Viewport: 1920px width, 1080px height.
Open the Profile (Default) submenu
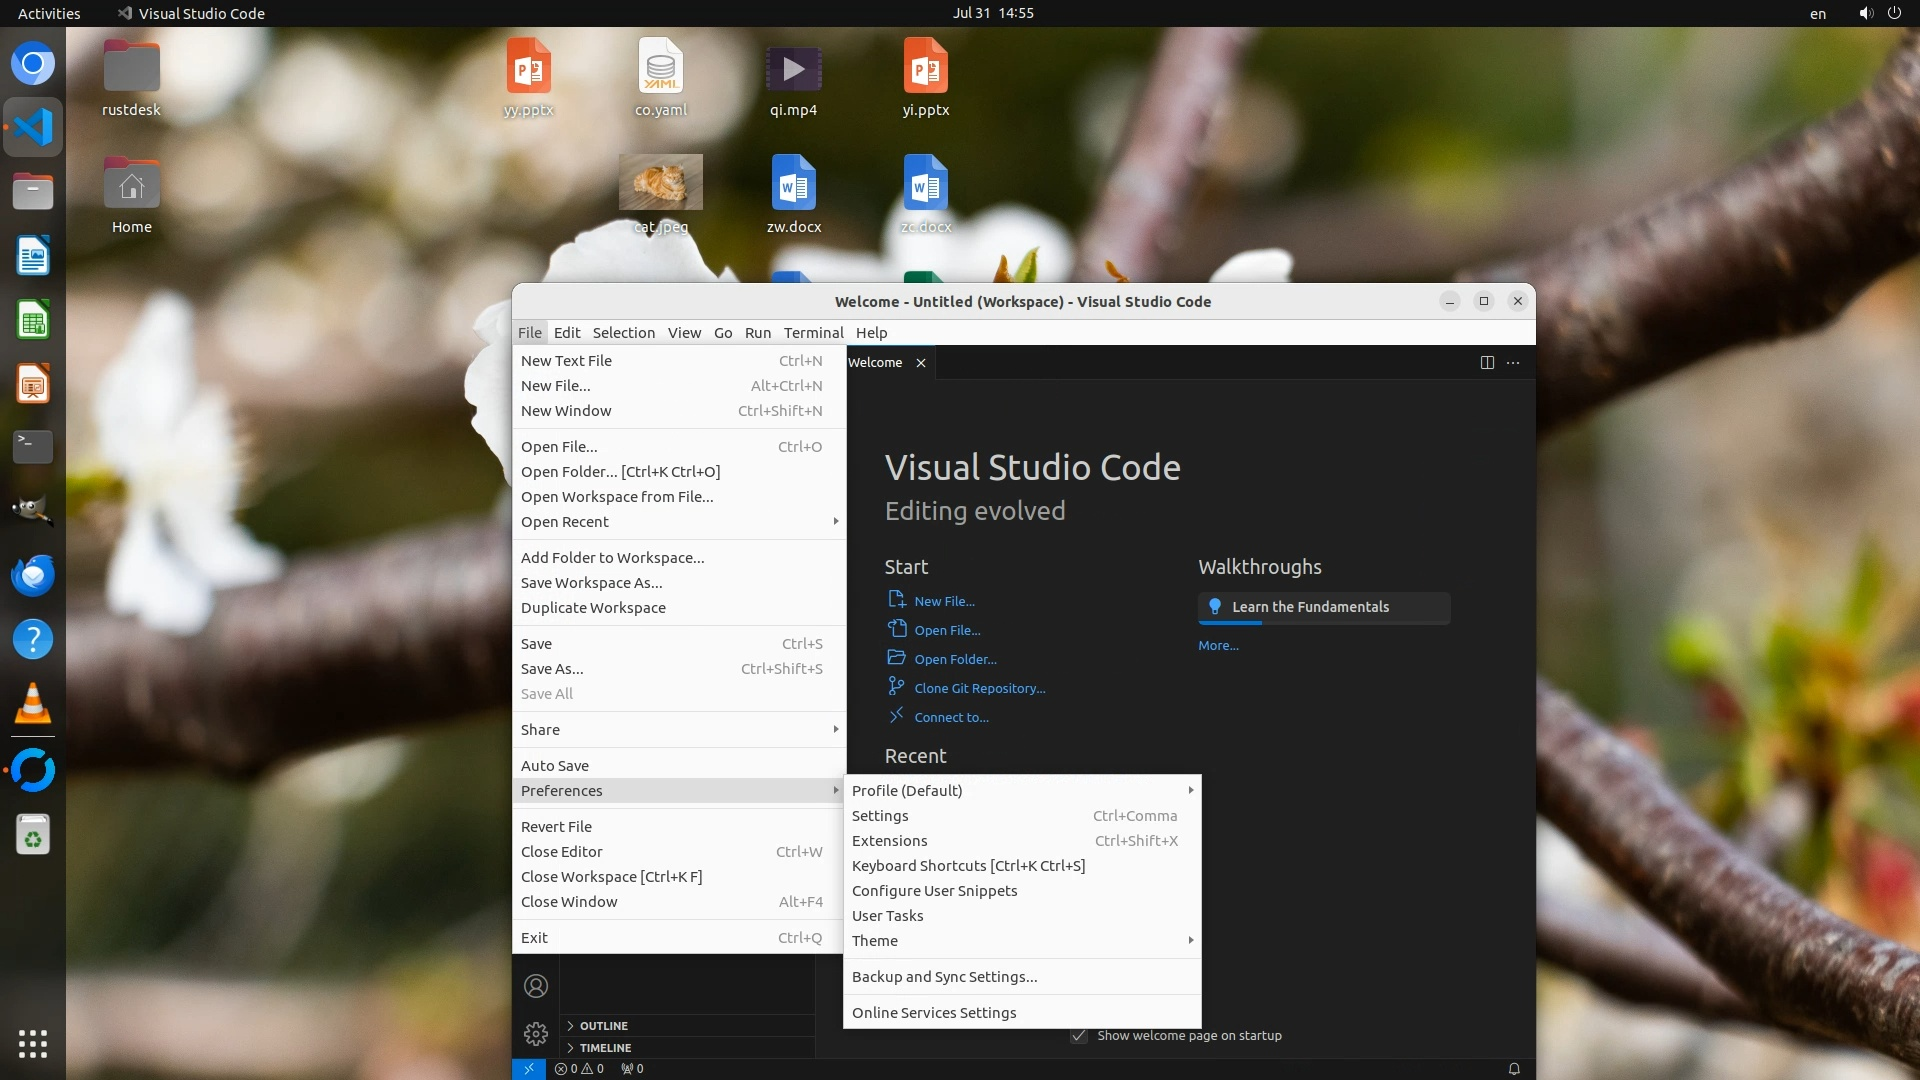907,790
